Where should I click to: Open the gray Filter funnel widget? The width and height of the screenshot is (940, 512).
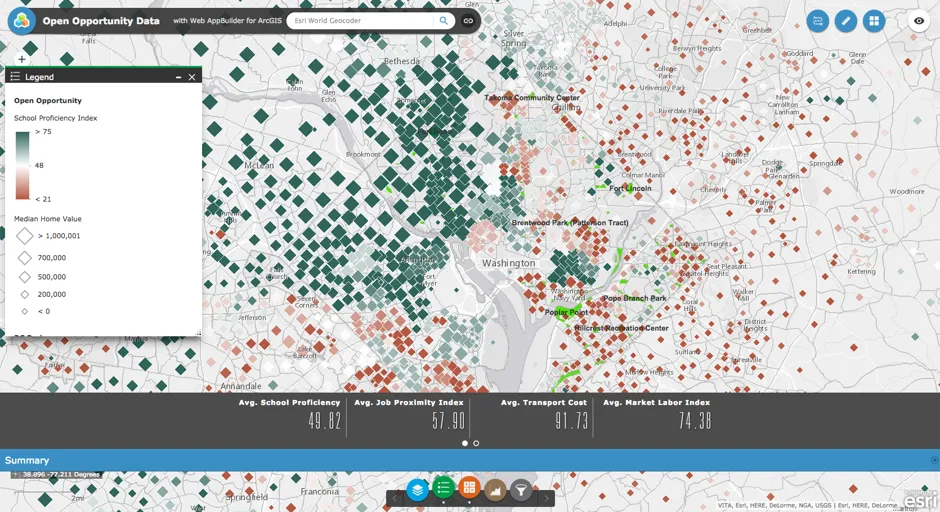click(x=522, y=490)
